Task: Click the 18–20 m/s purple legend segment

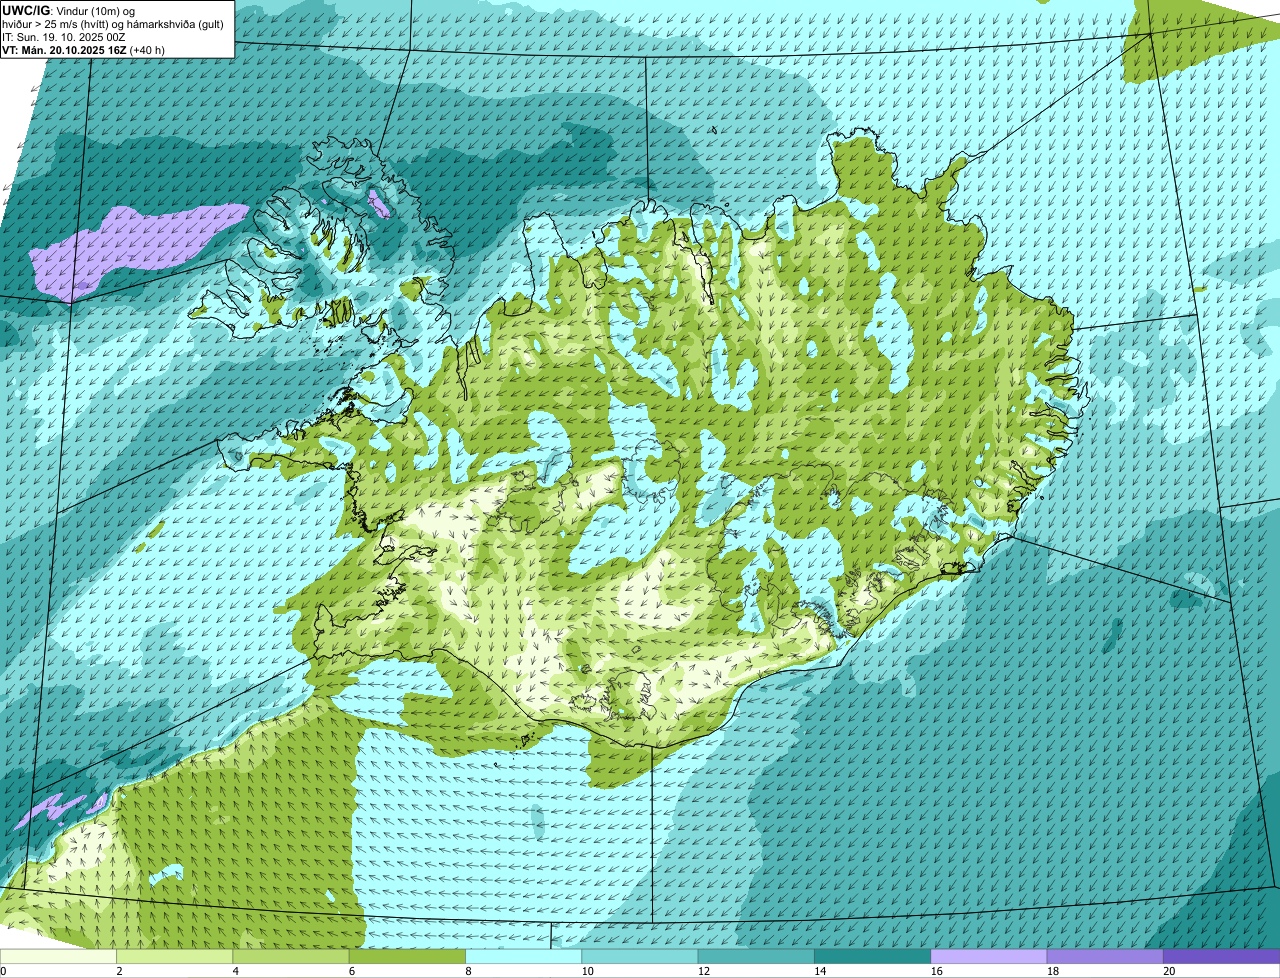Action: [x=1105, y=956]
